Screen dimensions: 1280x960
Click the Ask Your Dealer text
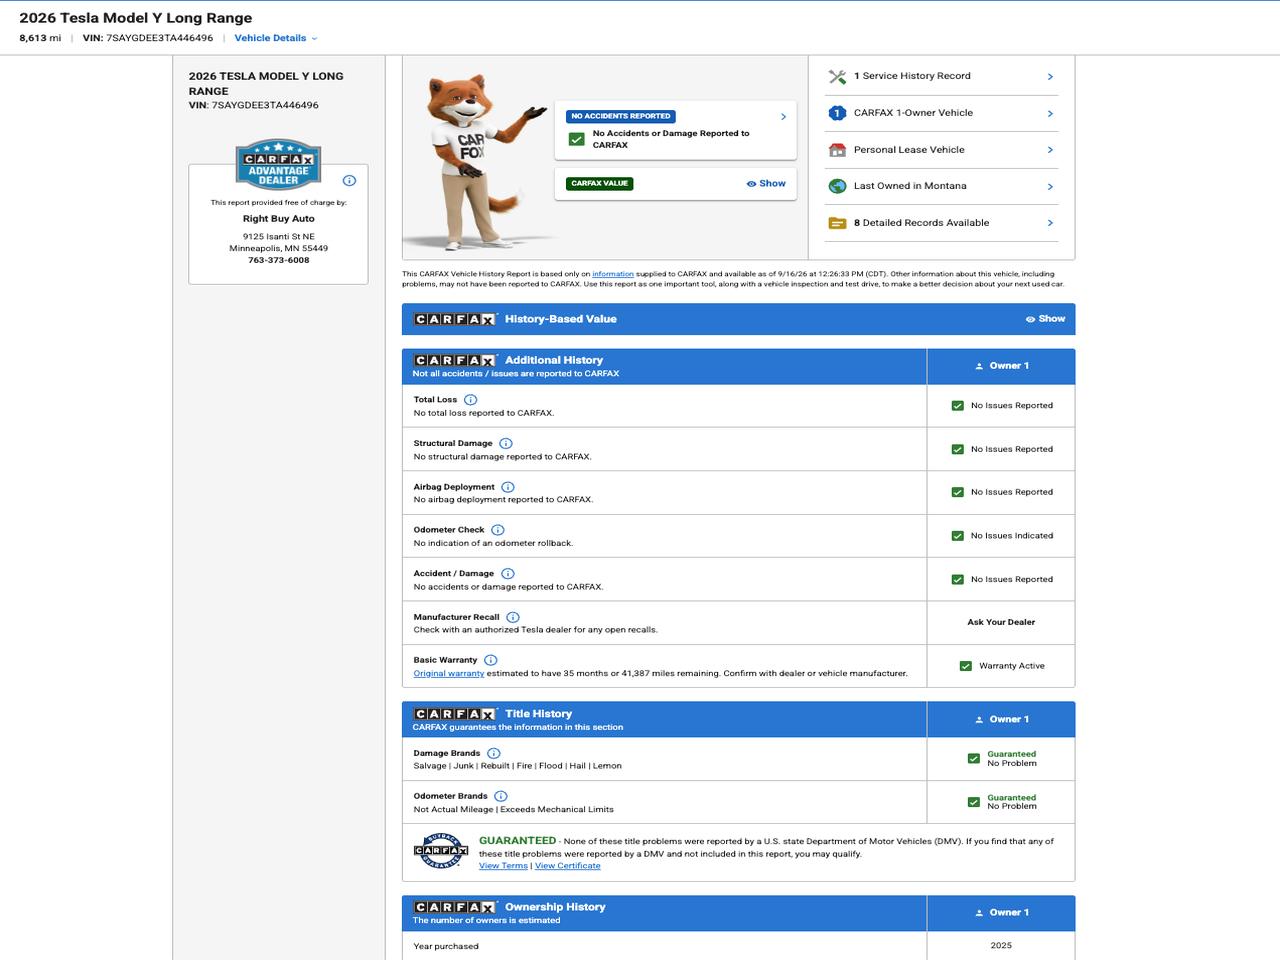tap(1001, 622)
